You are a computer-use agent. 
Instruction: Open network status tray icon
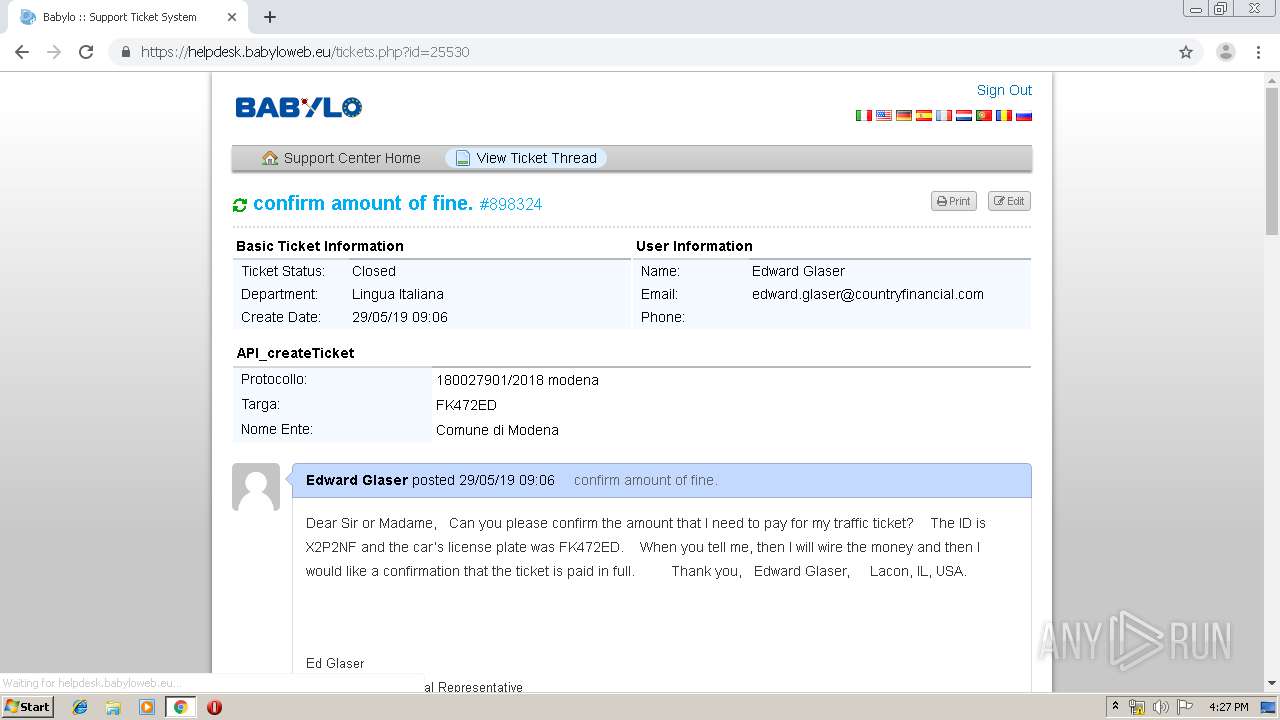(1137, 707)
